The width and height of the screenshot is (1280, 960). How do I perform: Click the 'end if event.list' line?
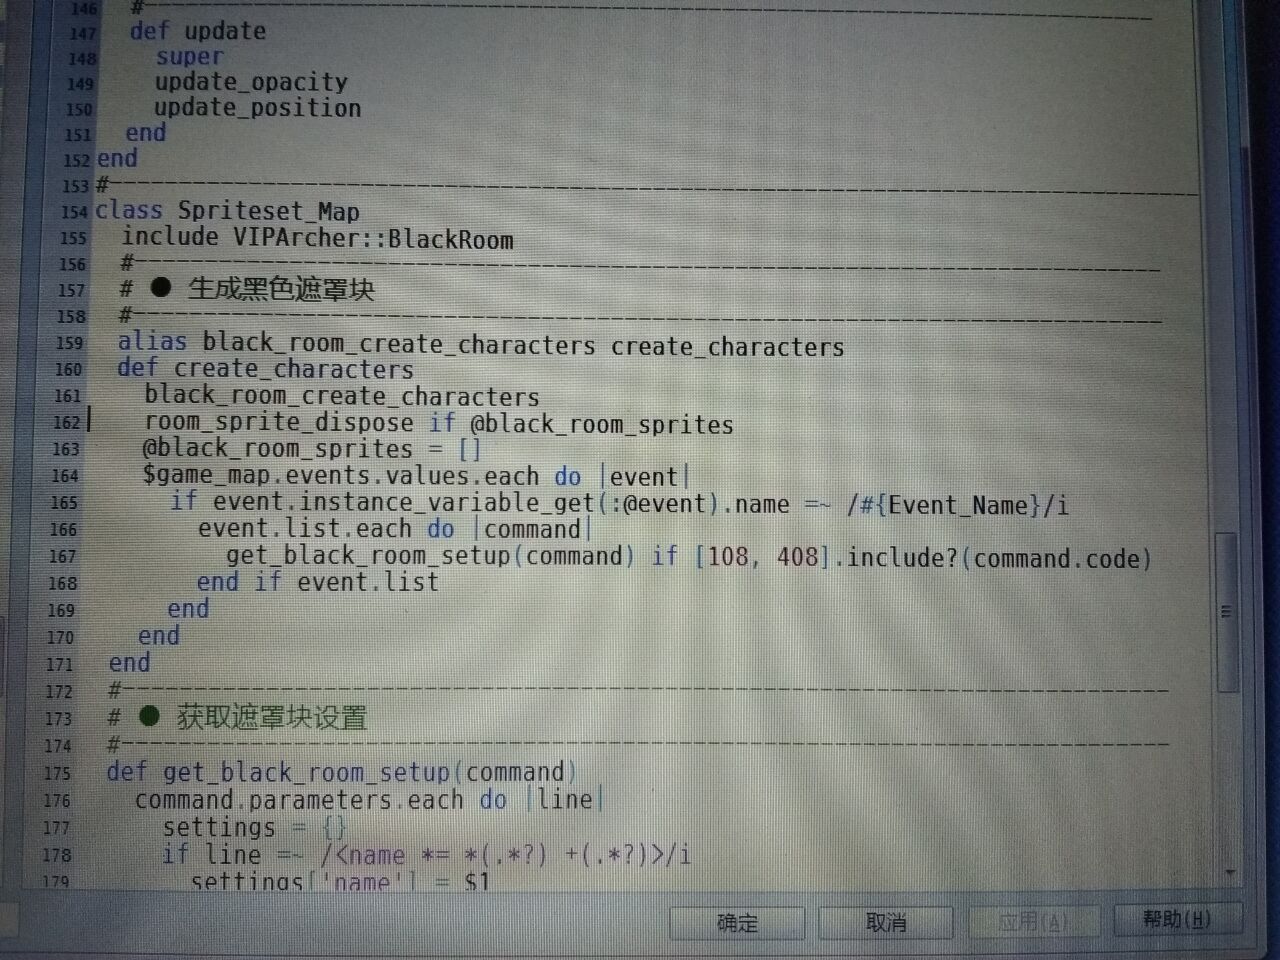[317, 582]
